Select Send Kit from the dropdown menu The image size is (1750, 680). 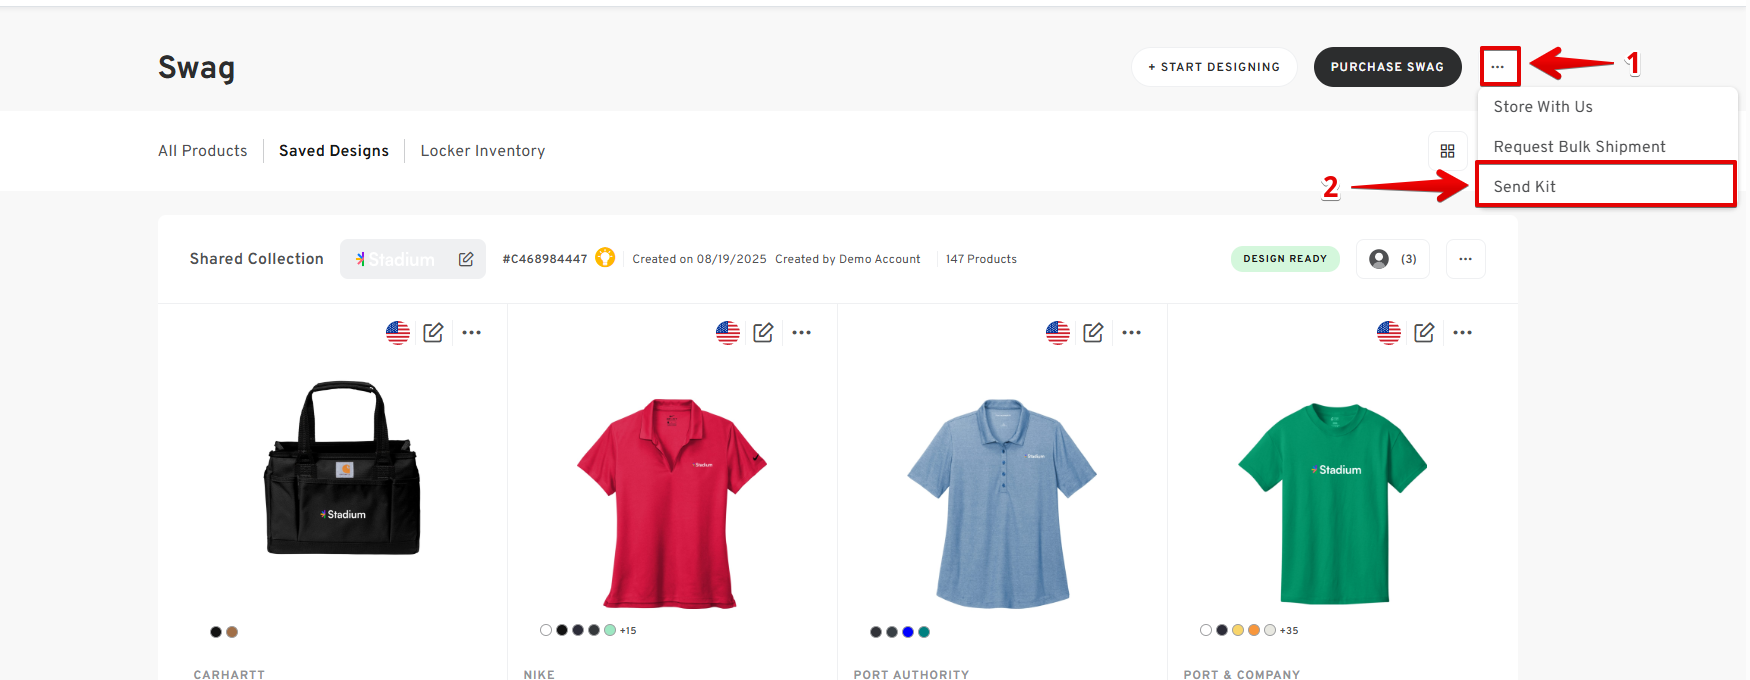[1524, 187]
